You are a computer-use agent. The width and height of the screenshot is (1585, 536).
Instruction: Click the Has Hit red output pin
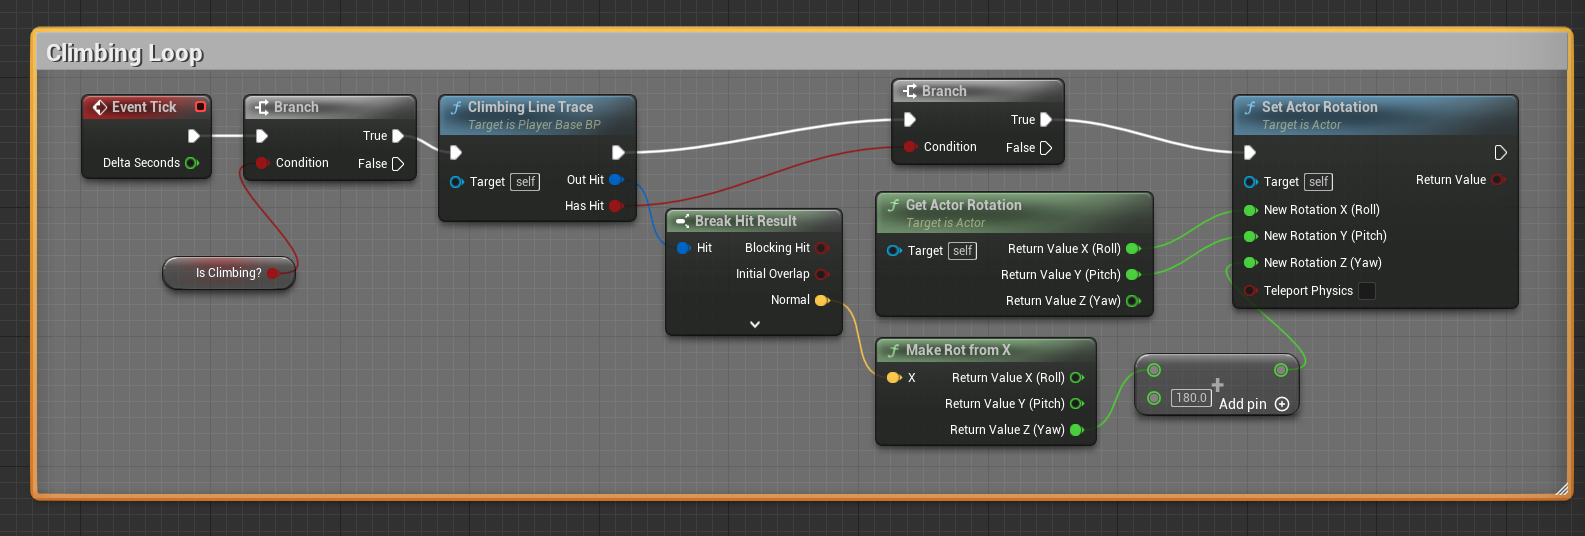coord(616,206)
